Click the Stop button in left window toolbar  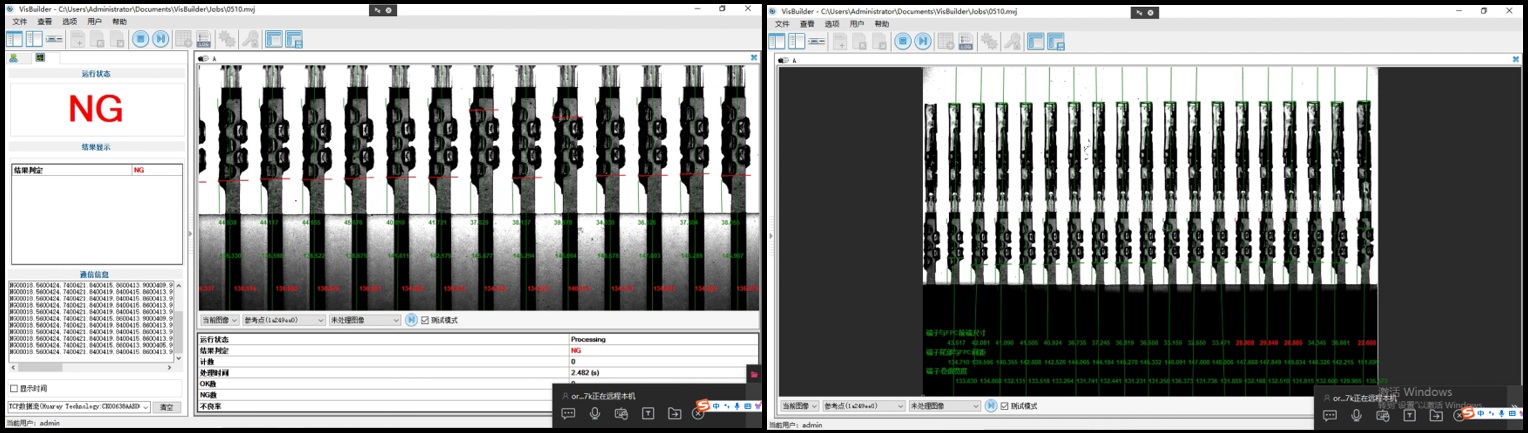[140, 39]
